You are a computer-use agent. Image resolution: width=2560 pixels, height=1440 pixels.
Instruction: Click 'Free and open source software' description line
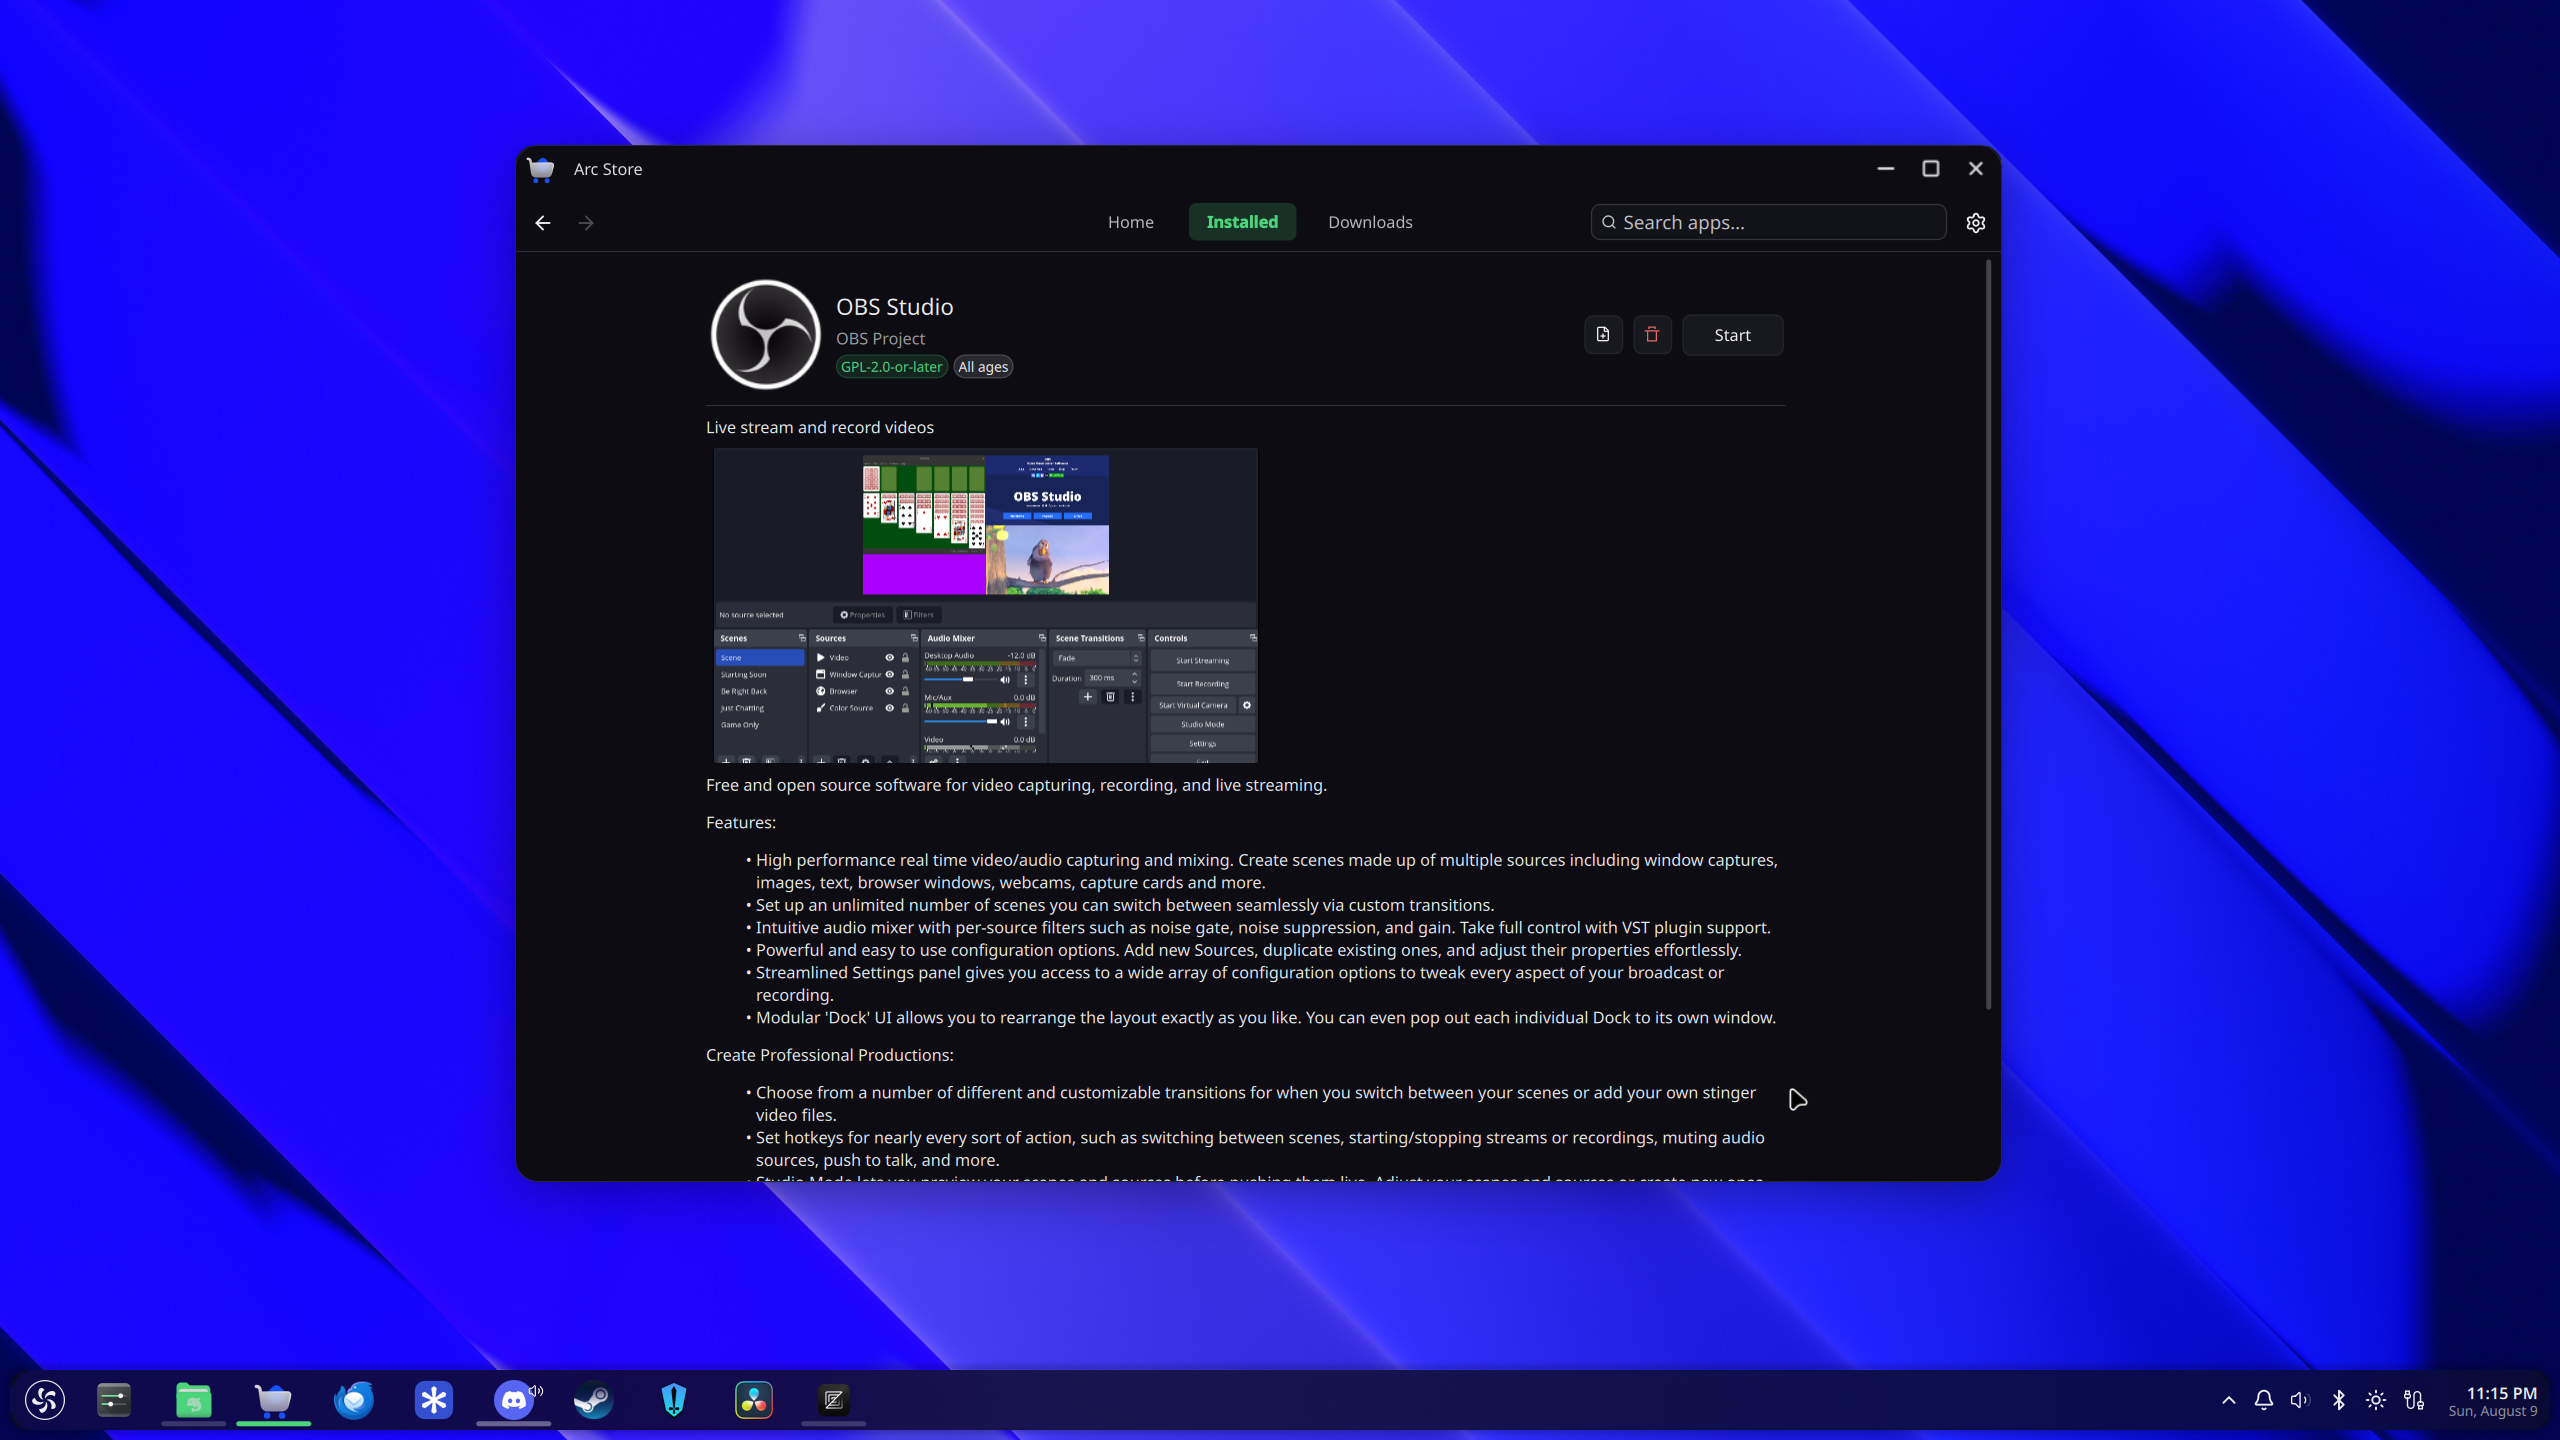pyautogui.click(x=1016, y=785)
